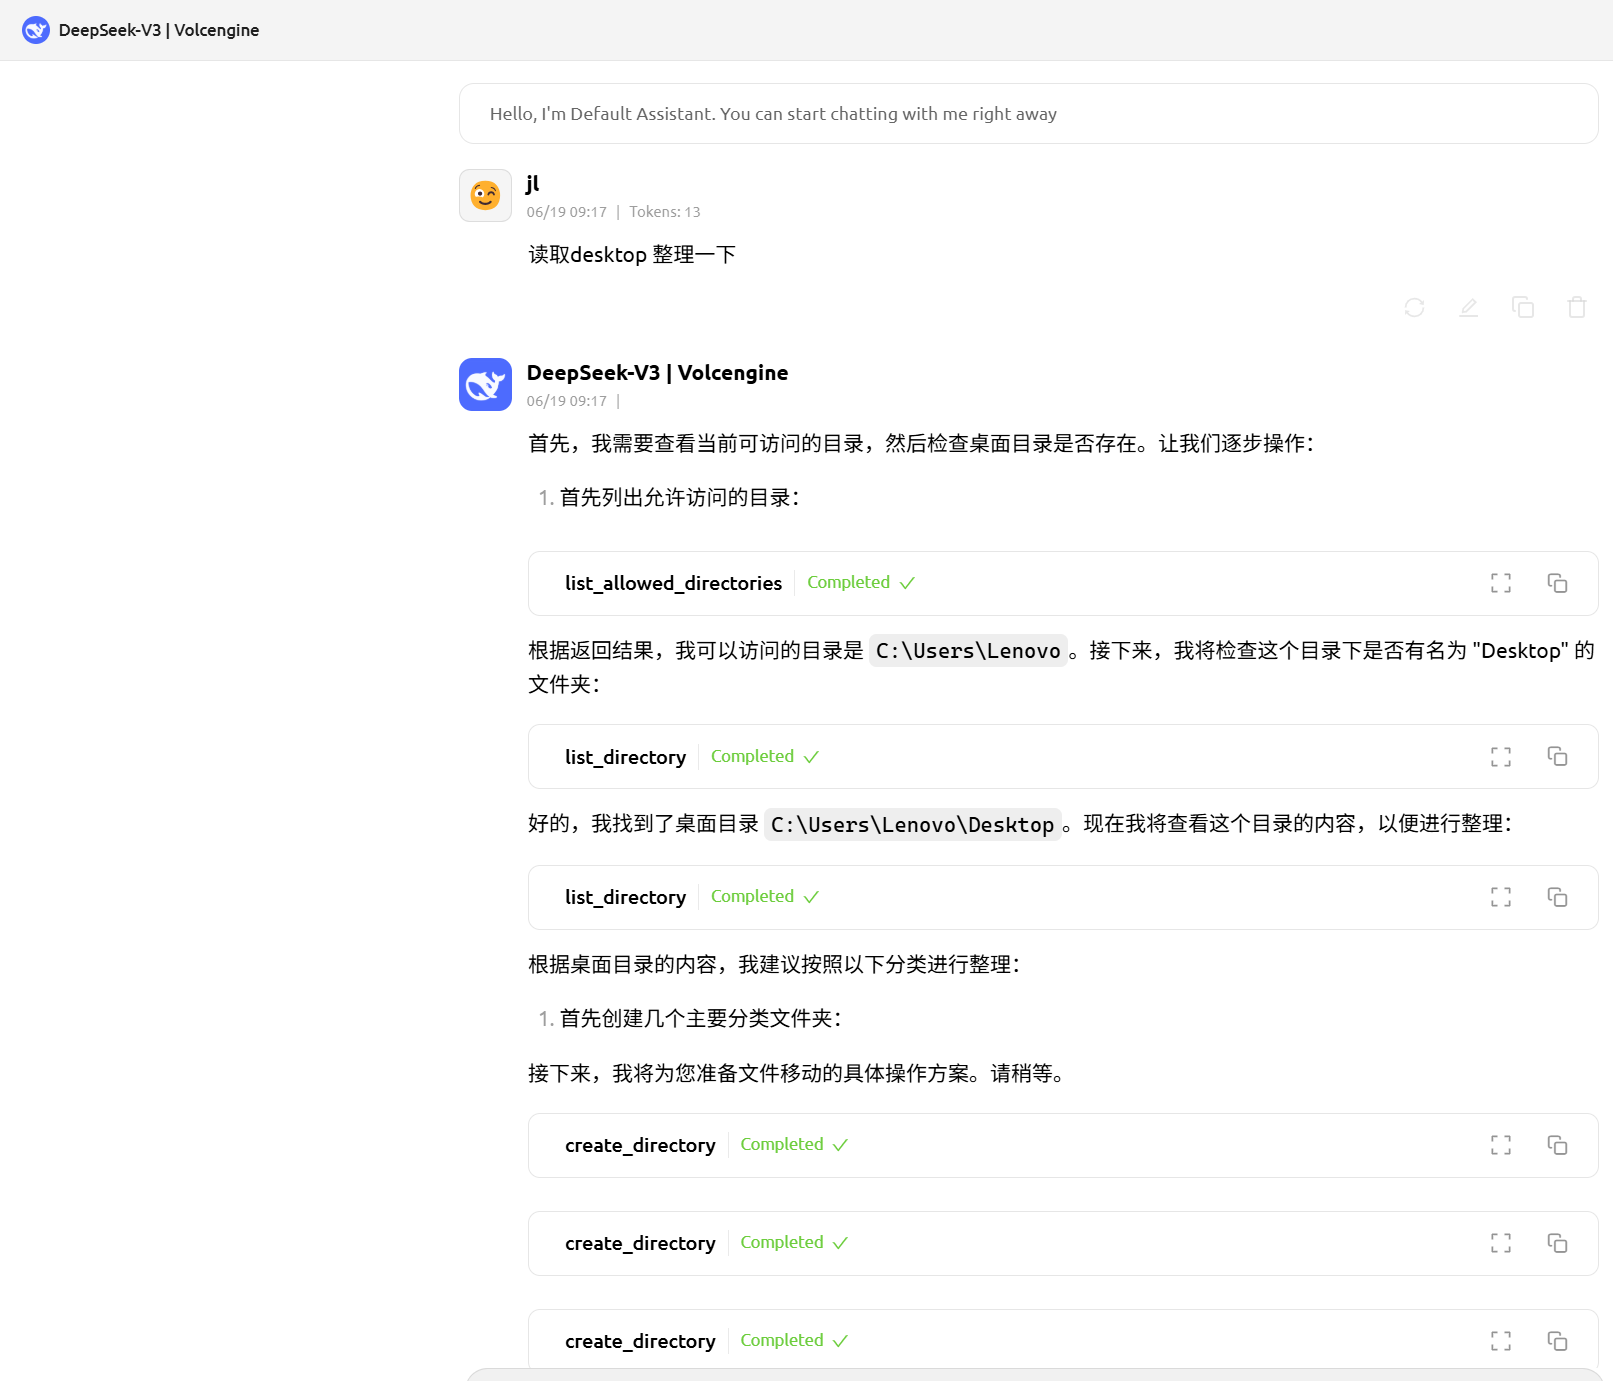
Task: Open the list_allowed_directories tool call block
Action: pyautogui.click(x=1063, y=583)
